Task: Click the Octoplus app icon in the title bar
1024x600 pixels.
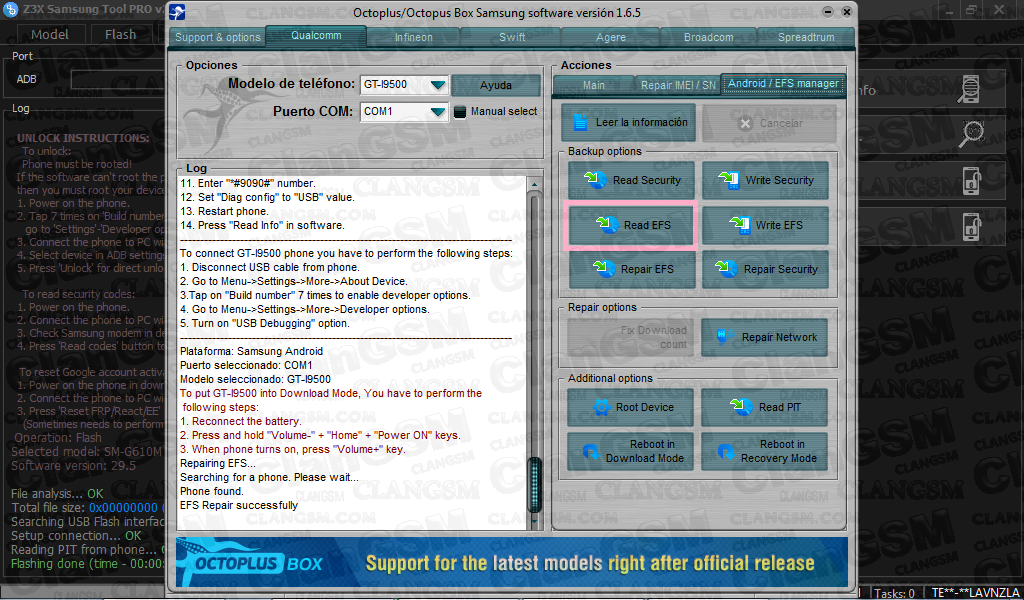Action: [177, 12]
